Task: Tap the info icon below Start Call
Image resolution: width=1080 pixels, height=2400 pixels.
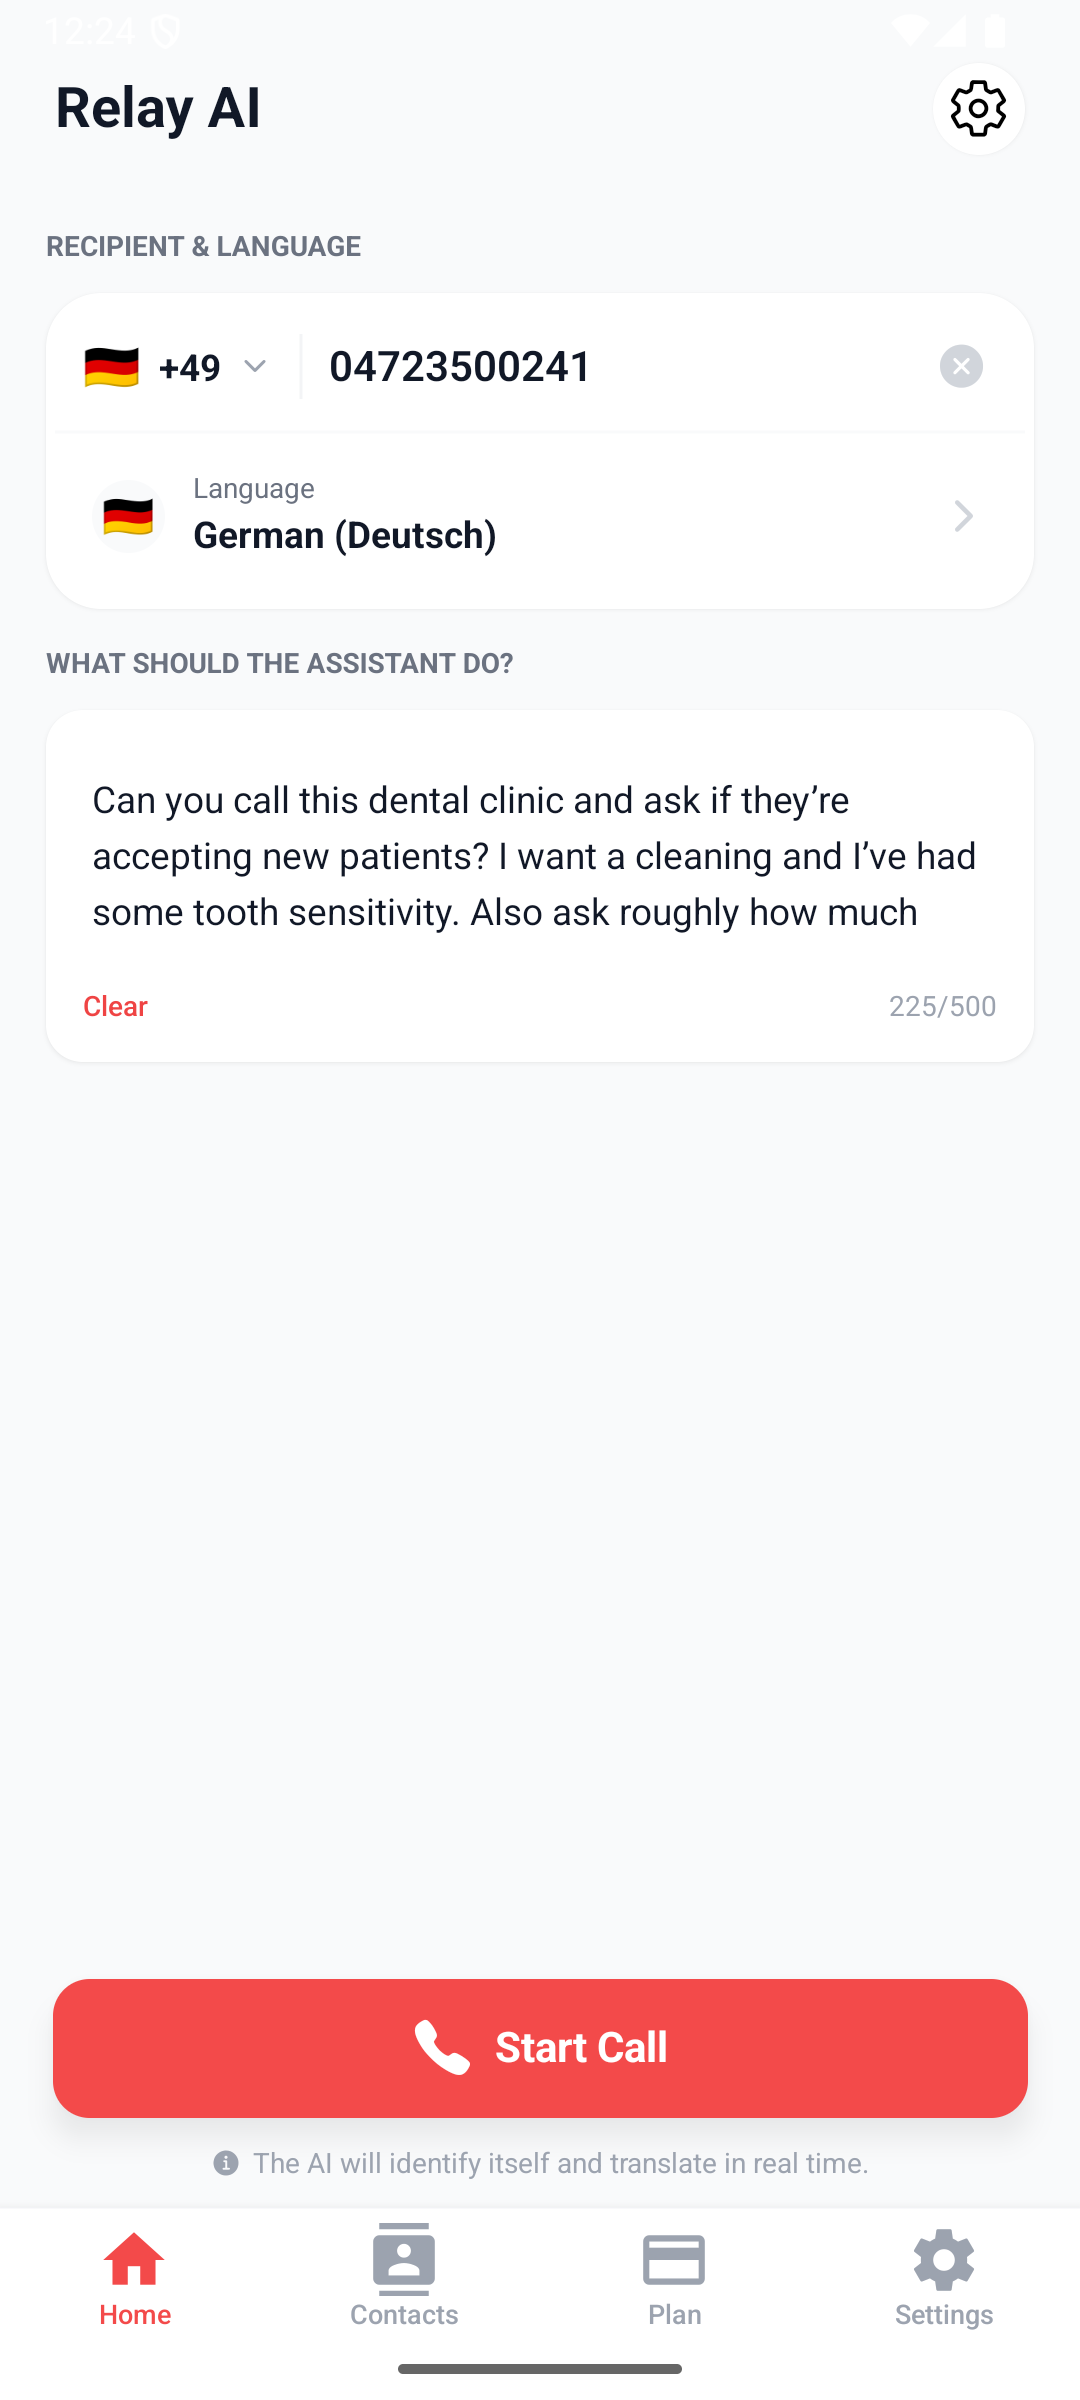Action: [x=226, y=2163]
